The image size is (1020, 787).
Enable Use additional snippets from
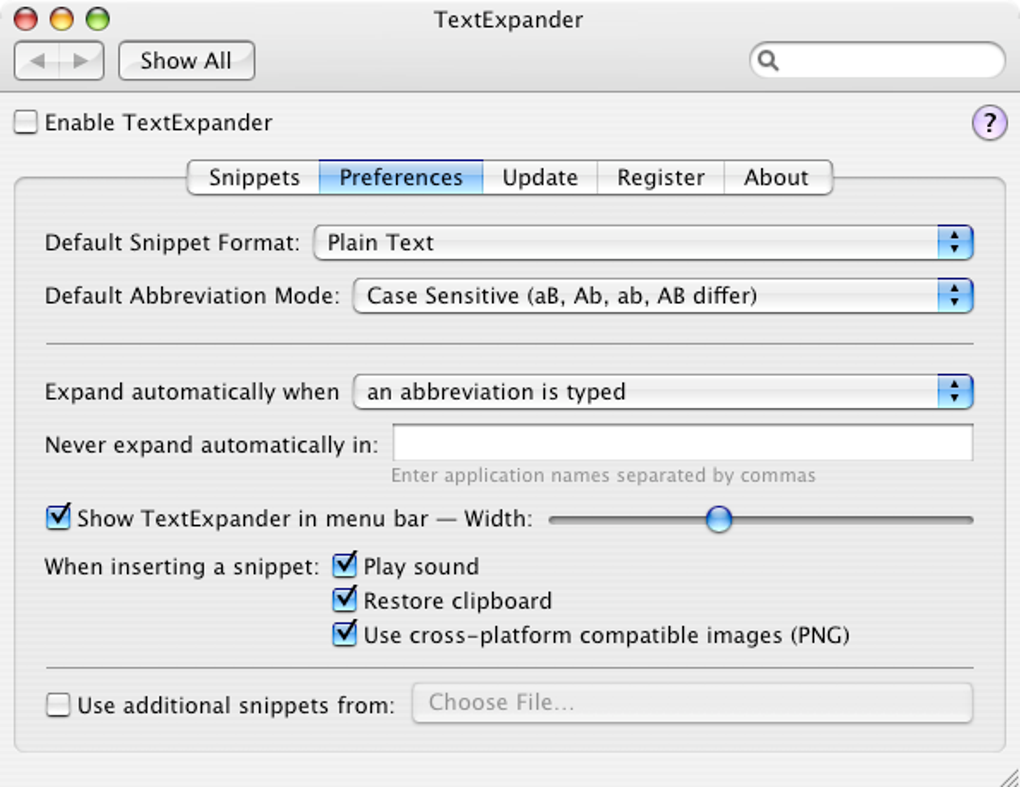point(60,705)
